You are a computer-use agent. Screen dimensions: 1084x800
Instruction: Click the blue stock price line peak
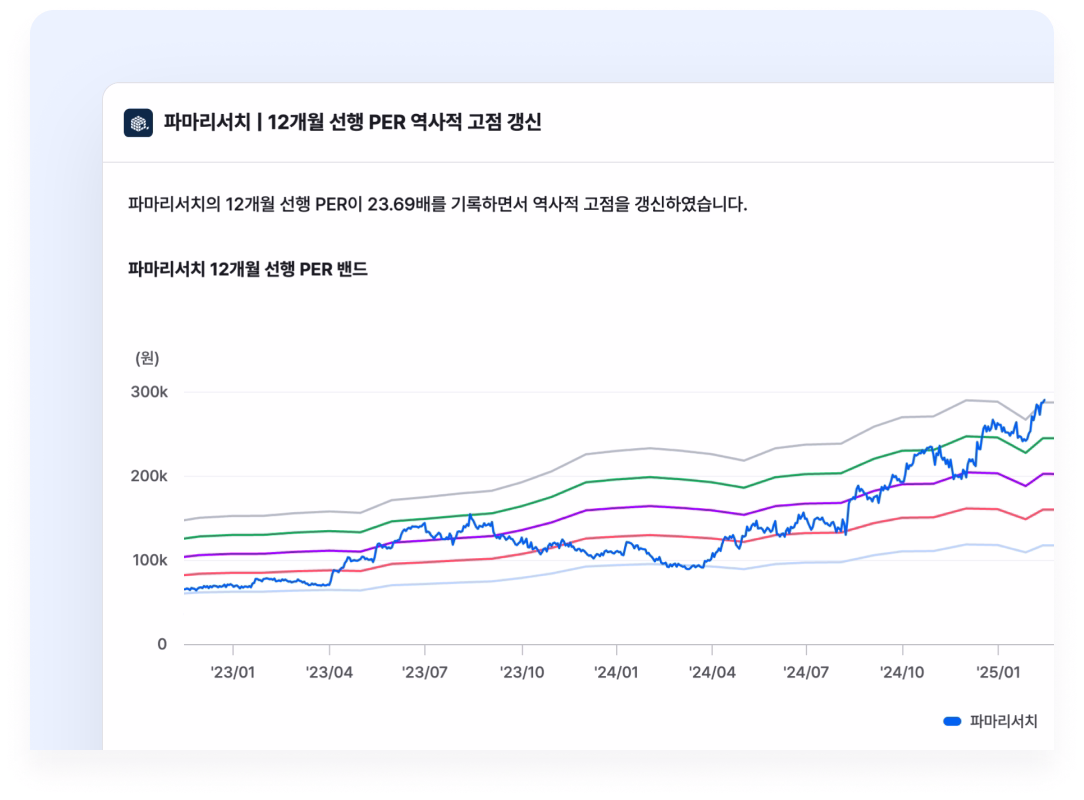click(1043, 400)
